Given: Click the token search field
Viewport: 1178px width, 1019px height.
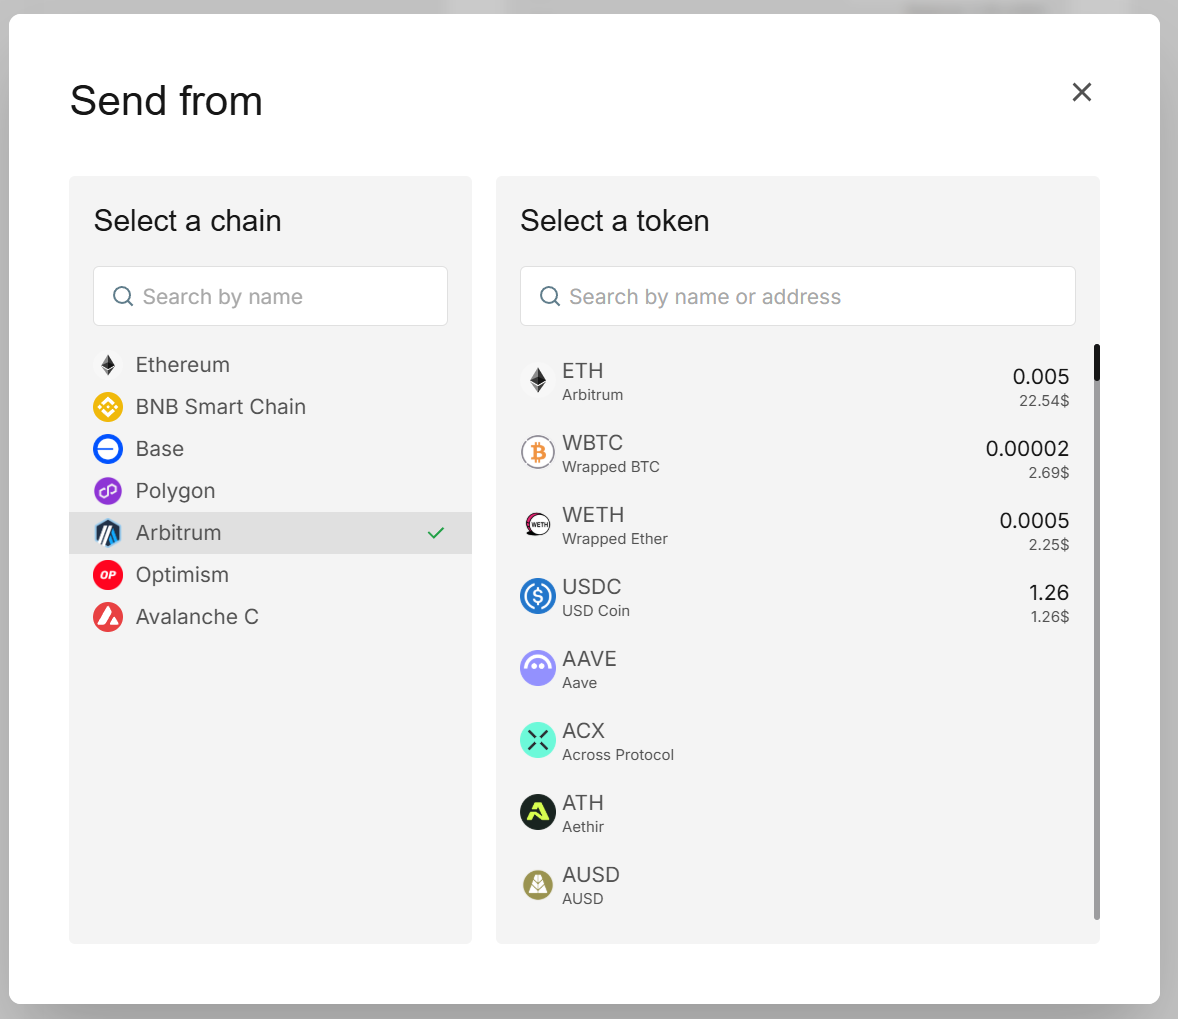Looking at the screenshot, I should [797, 296].
